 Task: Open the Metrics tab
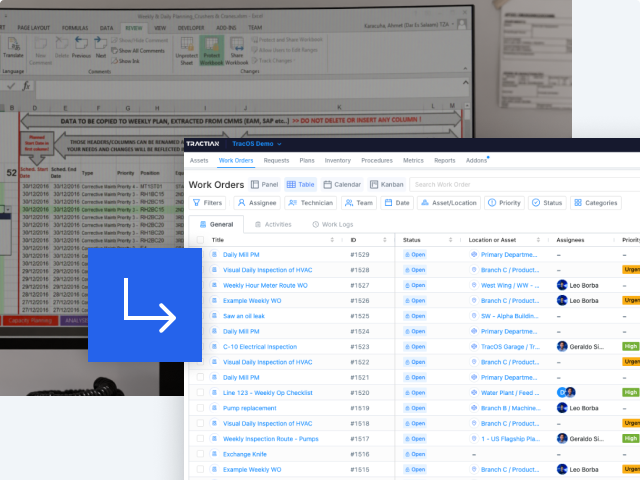tap(413, 160)
